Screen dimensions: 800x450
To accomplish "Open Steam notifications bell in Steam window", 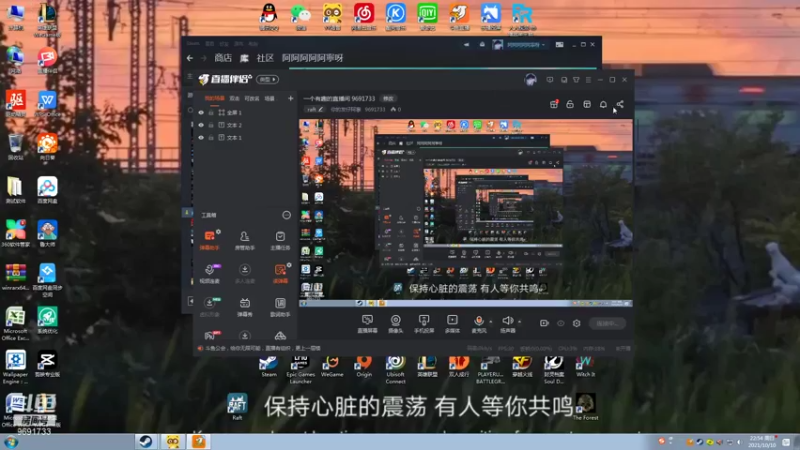I will coord(482,45).
